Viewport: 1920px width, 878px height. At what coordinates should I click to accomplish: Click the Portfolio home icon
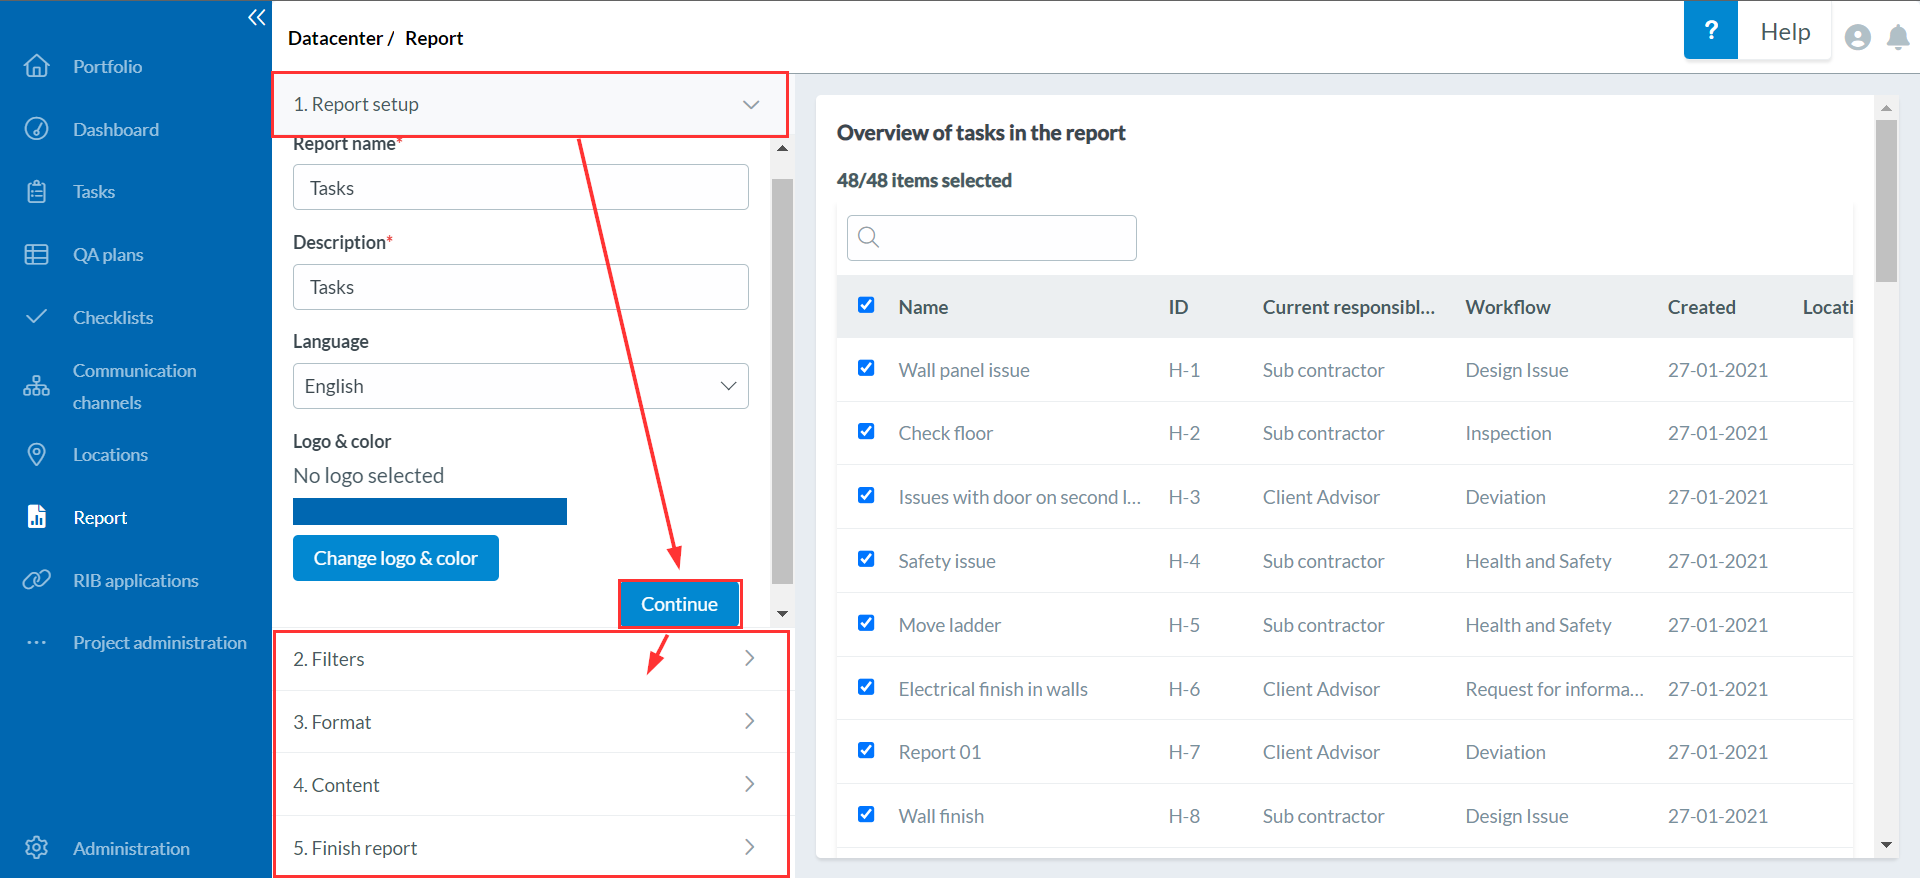[x=37, y=66]
